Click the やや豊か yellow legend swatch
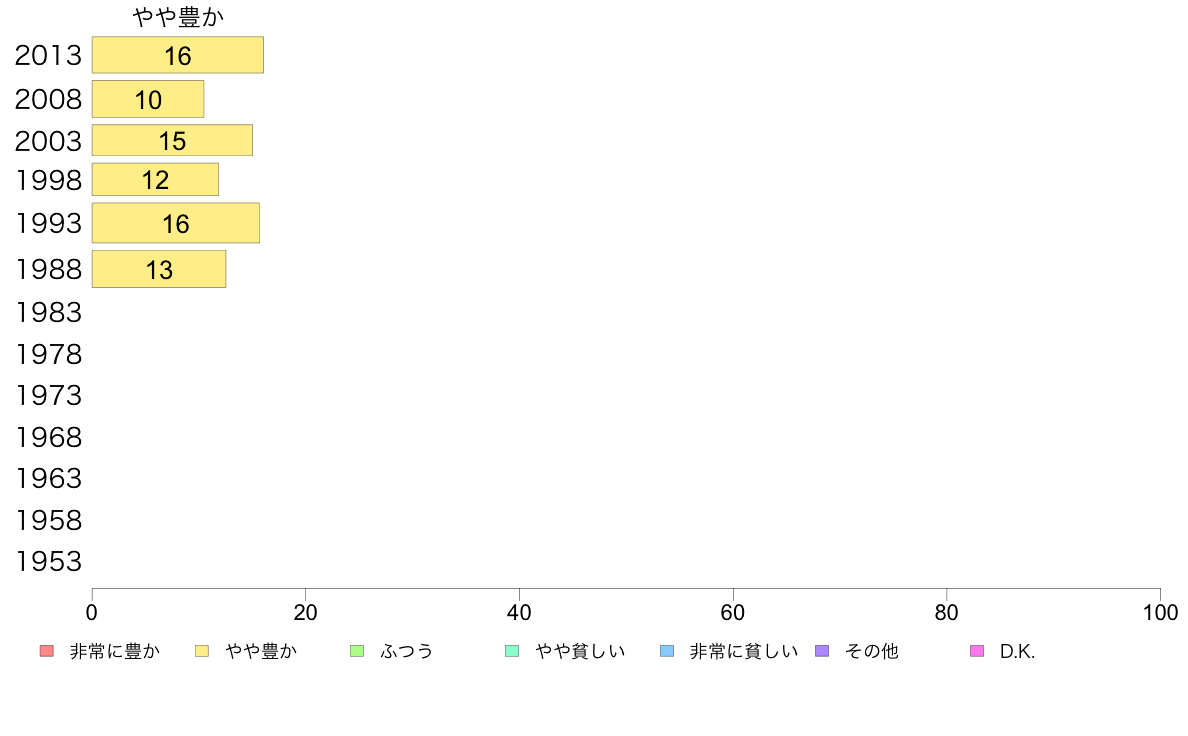 pos(202,652)
